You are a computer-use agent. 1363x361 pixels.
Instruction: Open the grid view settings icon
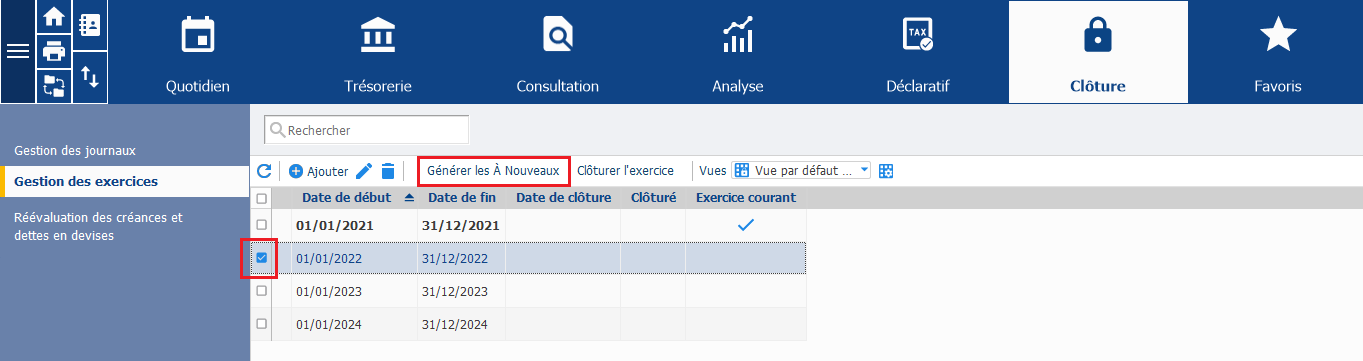pos(886,171)
